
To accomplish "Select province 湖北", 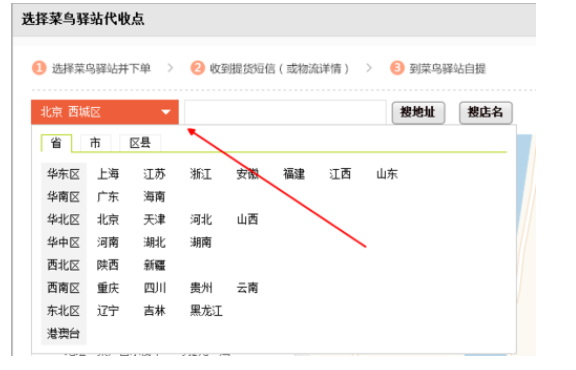I will (x=154, y=243).
